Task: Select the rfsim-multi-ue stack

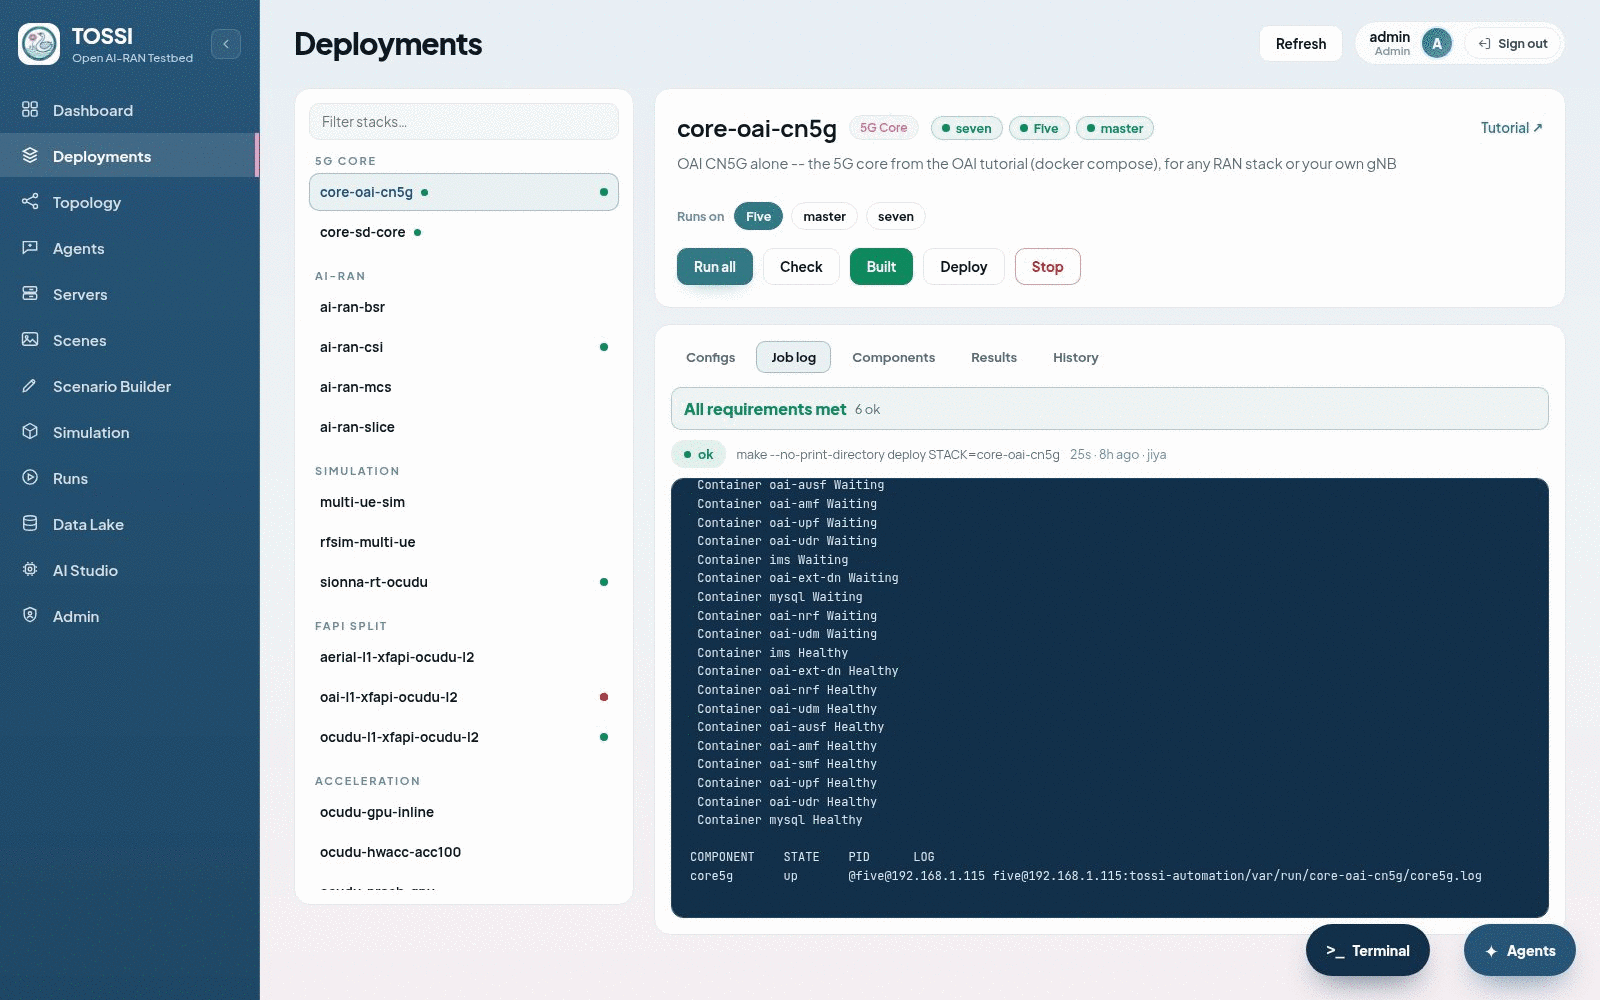Action: click(x=464, y=542)
